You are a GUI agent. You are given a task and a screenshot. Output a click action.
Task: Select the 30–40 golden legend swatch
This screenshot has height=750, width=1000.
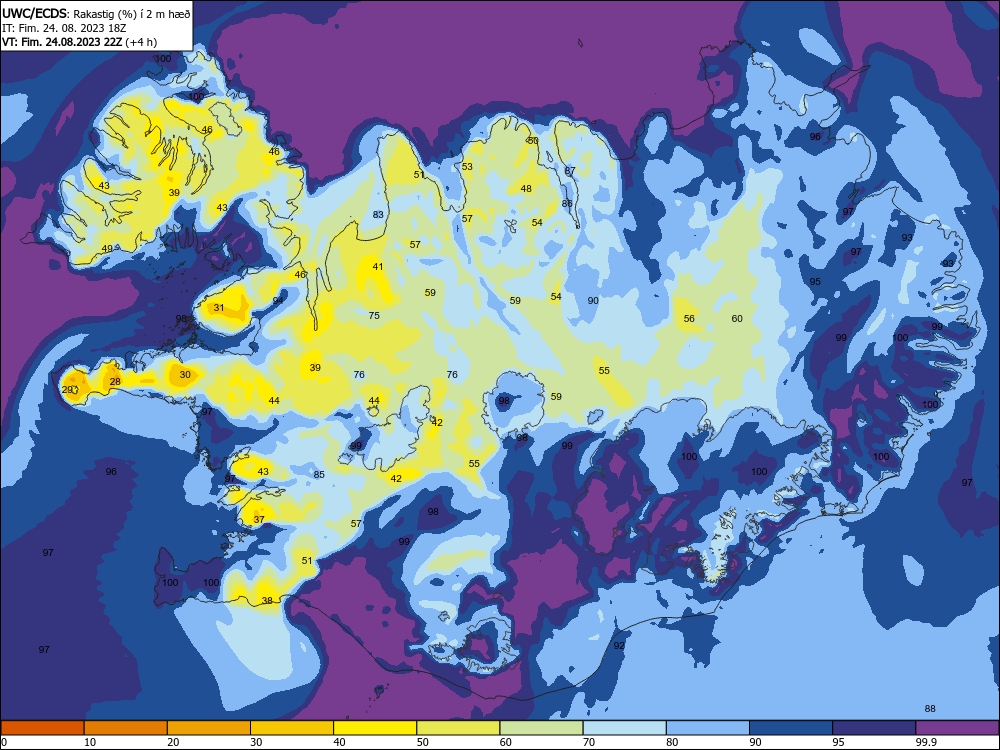coord(292,728)
